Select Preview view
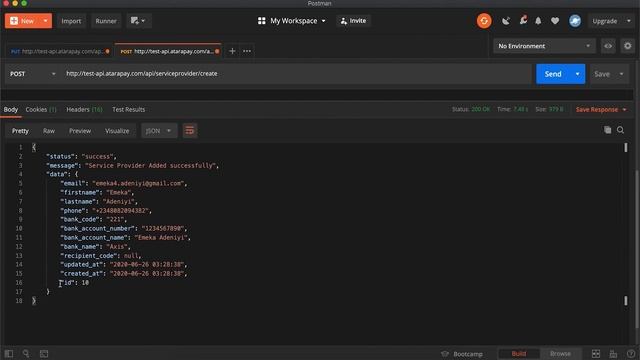The image size is (640, 360). (80, 131)
